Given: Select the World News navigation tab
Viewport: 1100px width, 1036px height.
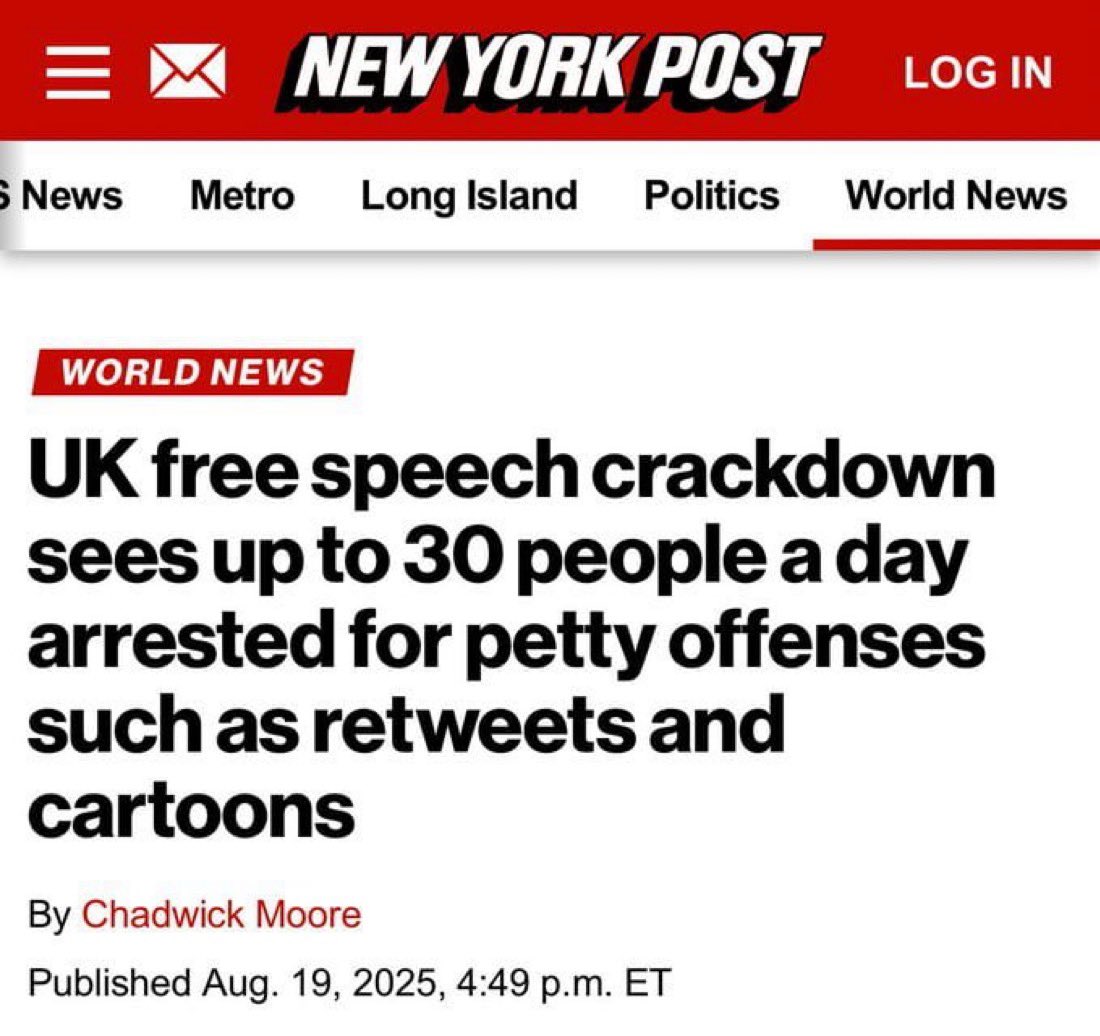Looking at the screenshot, I should (x=956, y=195).
